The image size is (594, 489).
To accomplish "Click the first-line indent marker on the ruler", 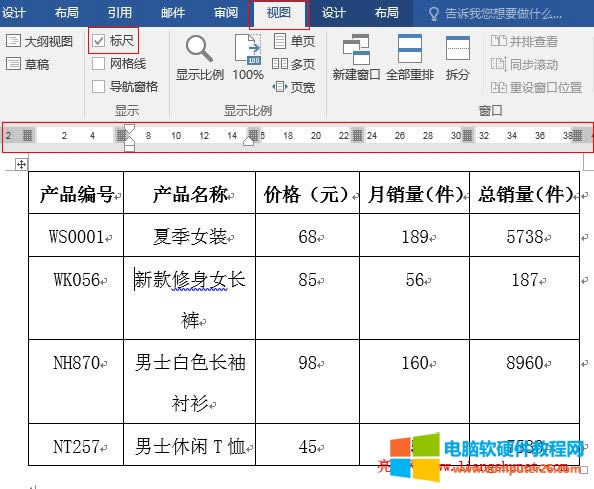I will pyautogui.click(x=130, y=128).
